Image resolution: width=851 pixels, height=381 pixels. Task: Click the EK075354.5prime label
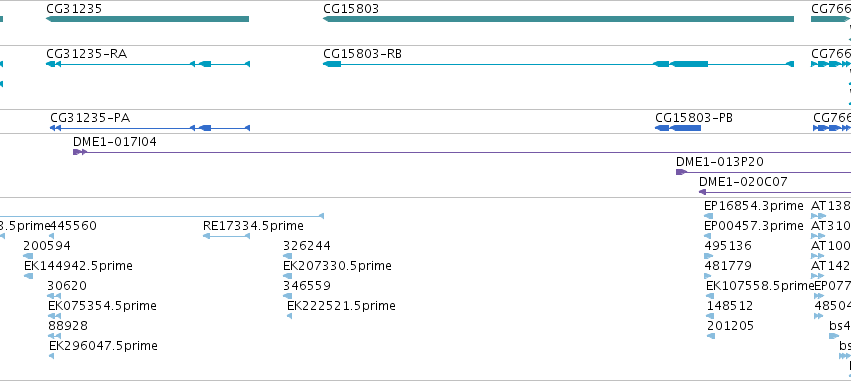pos(103,306)
